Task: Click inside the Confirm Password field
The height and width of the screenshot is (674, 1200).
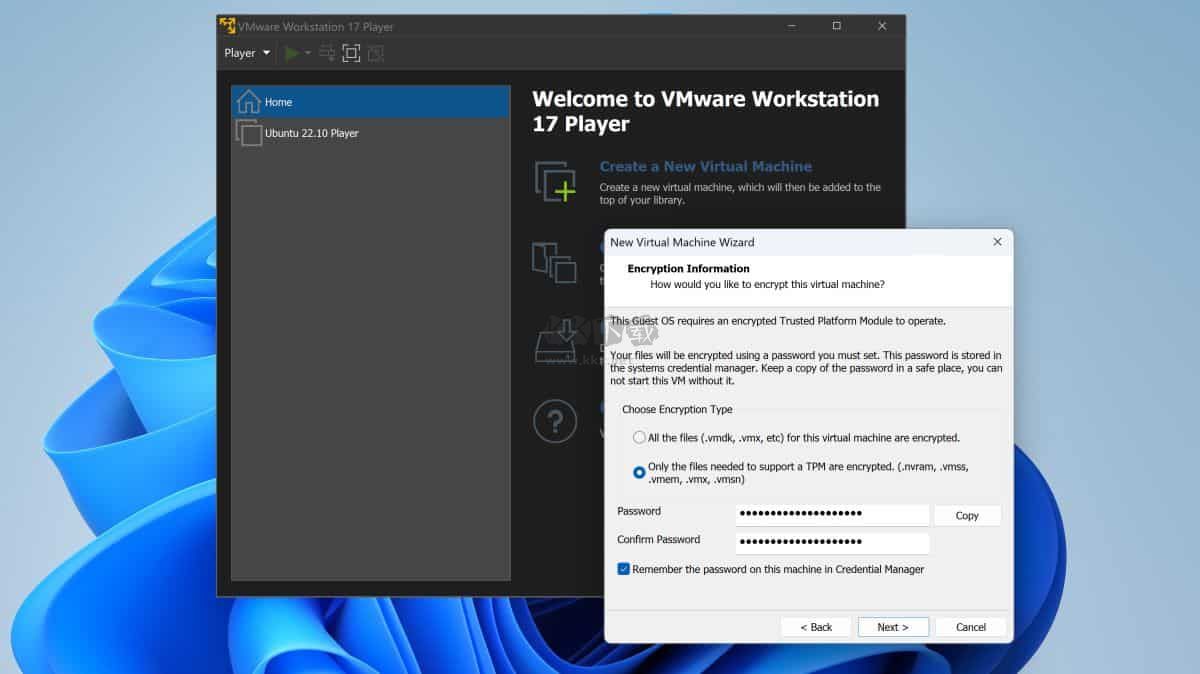Action: (x=830, y=543)
